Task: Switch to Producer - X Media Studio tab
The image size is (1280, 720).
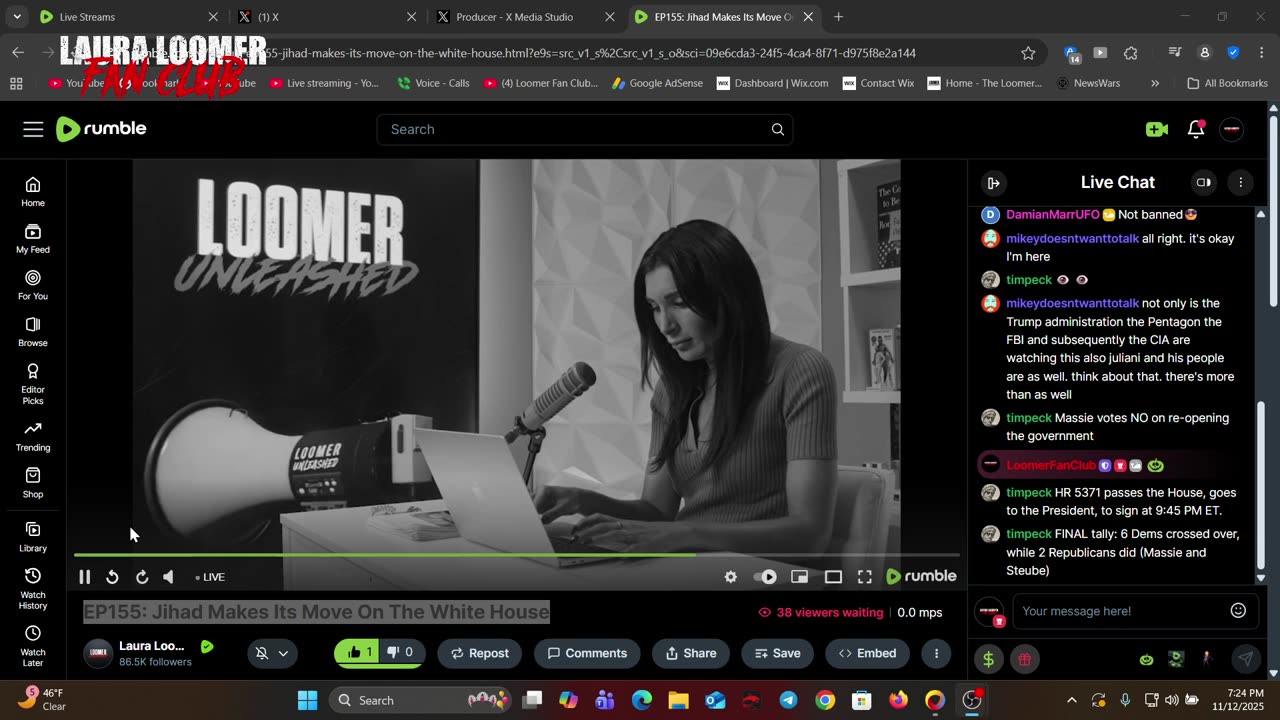Action: [x=525, y=17]
